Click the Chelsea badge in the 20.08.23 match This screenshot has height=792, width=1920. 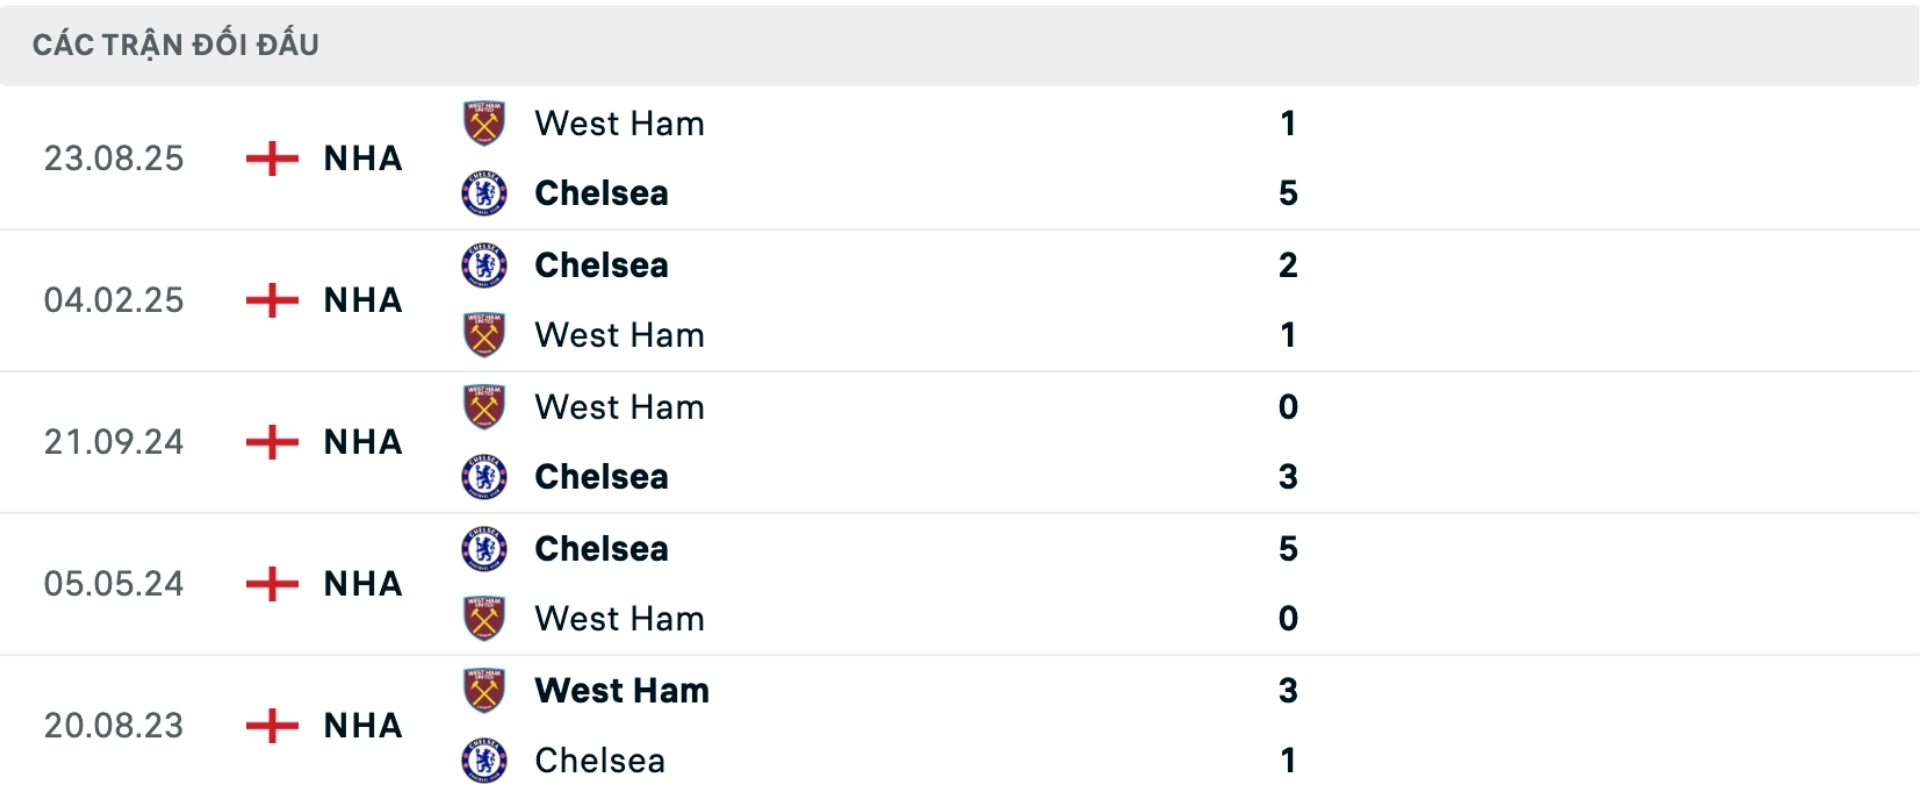coord(484,761)
